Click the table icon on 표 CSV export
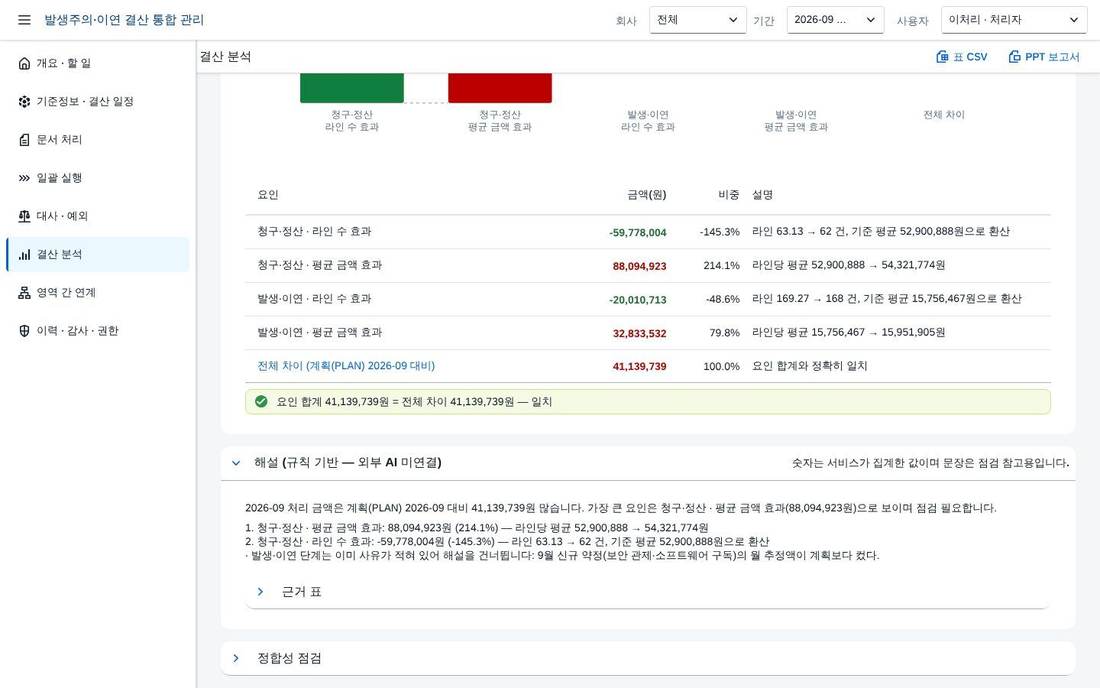The height and width of the screenshot is (688, 1100). [942, 57]
